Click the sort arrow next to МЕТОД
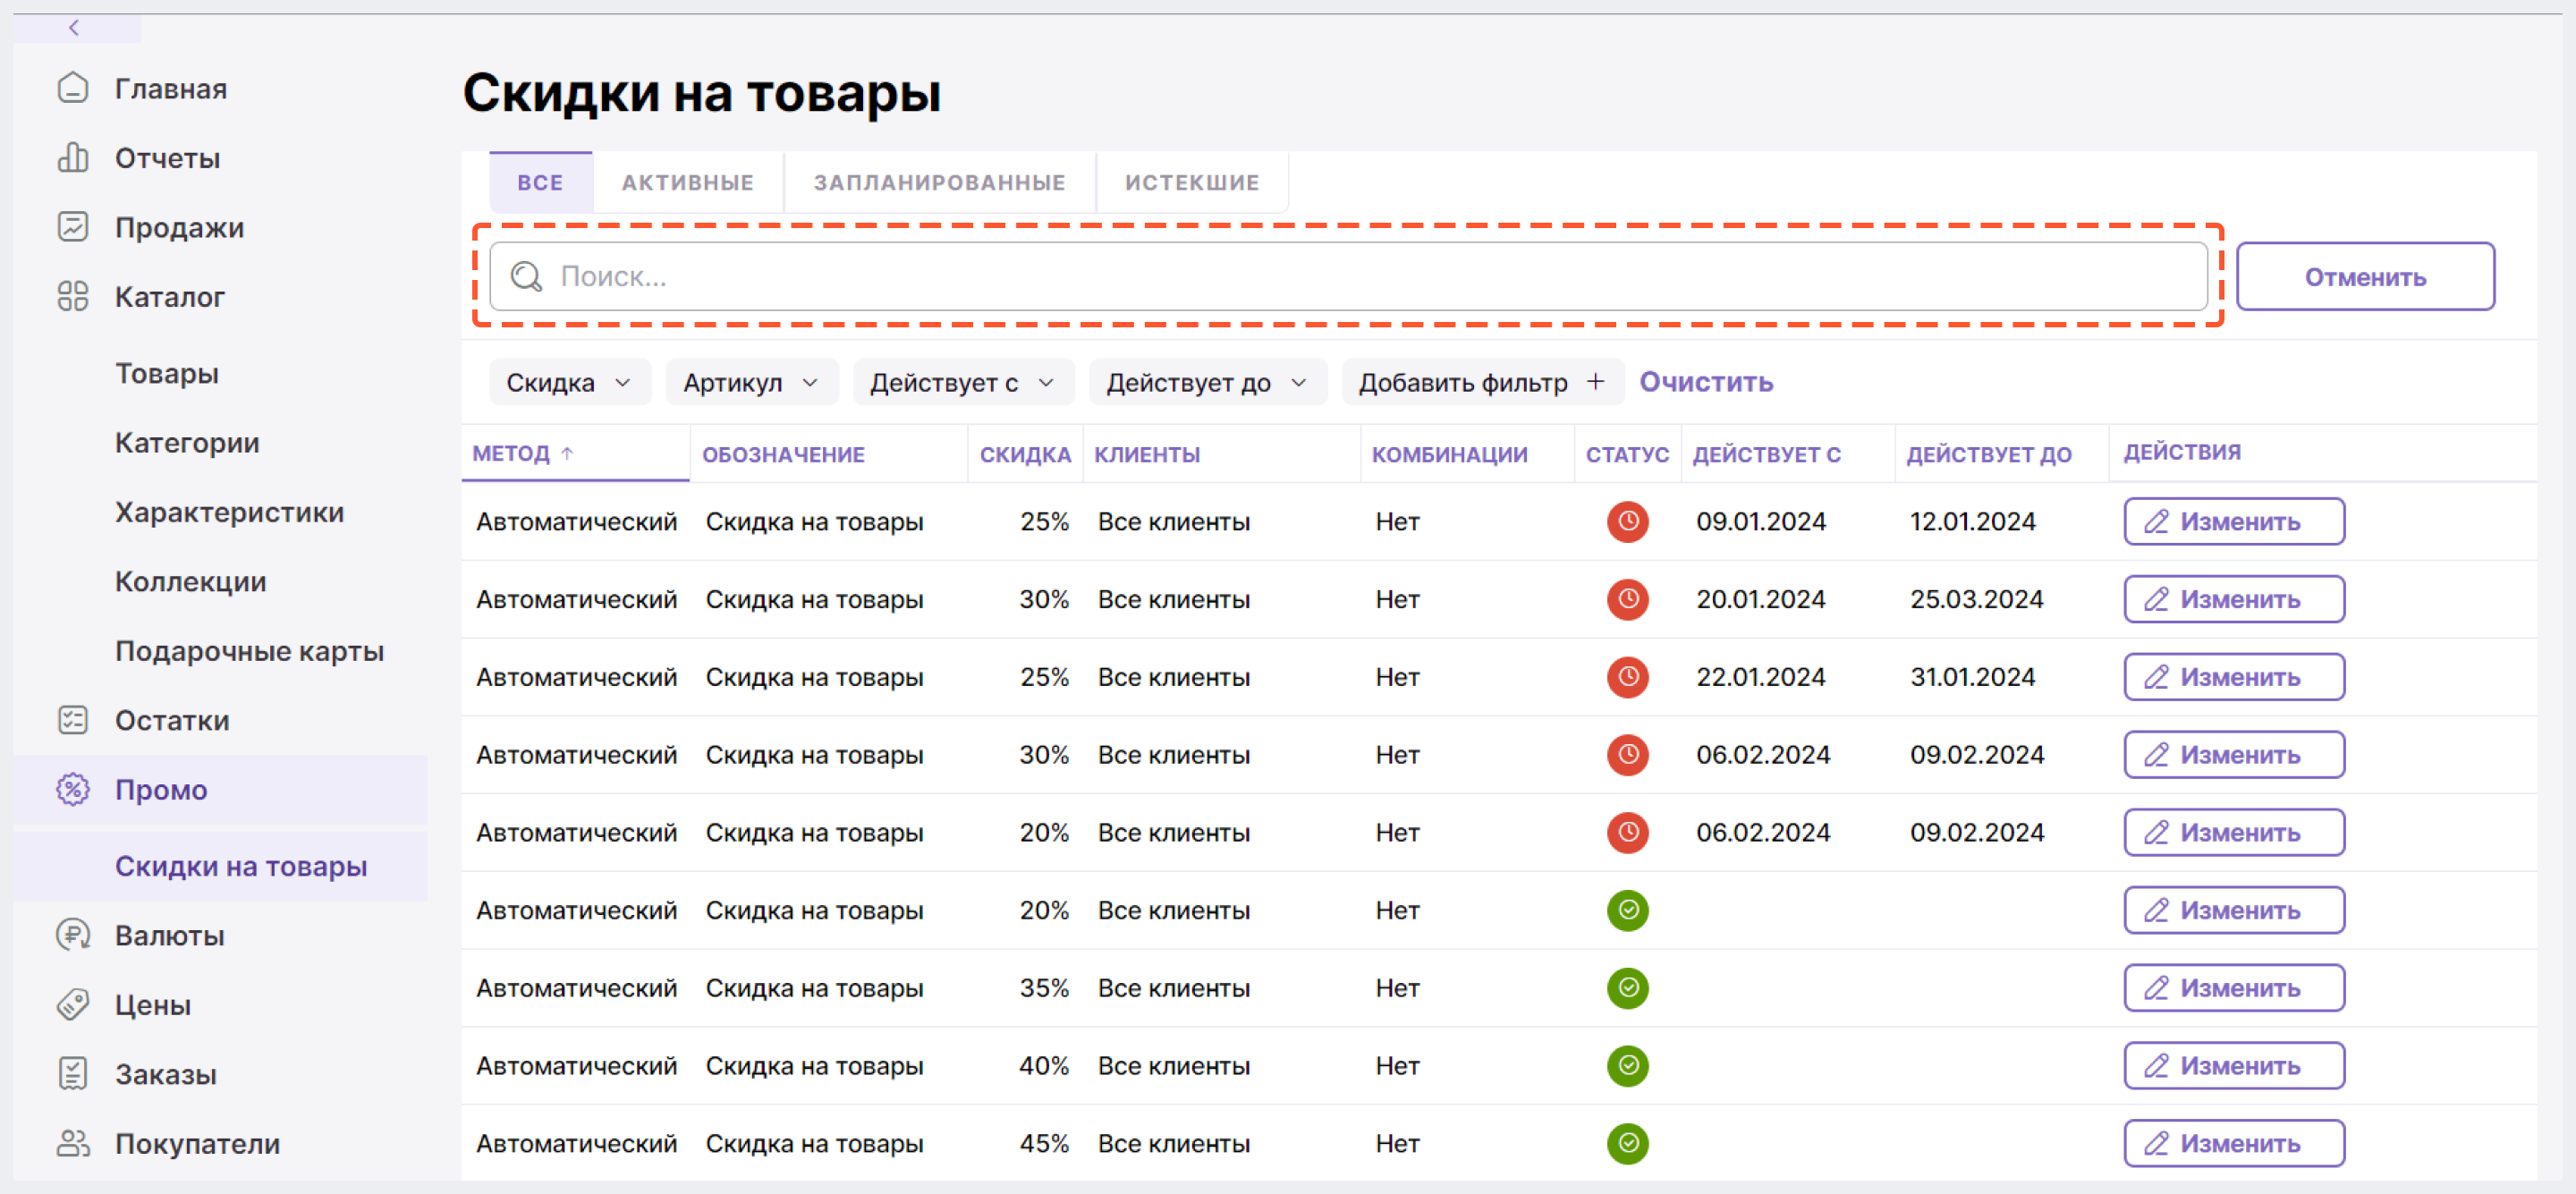This screenshot has height=1194, width=2576. click(x=567, y=454)
